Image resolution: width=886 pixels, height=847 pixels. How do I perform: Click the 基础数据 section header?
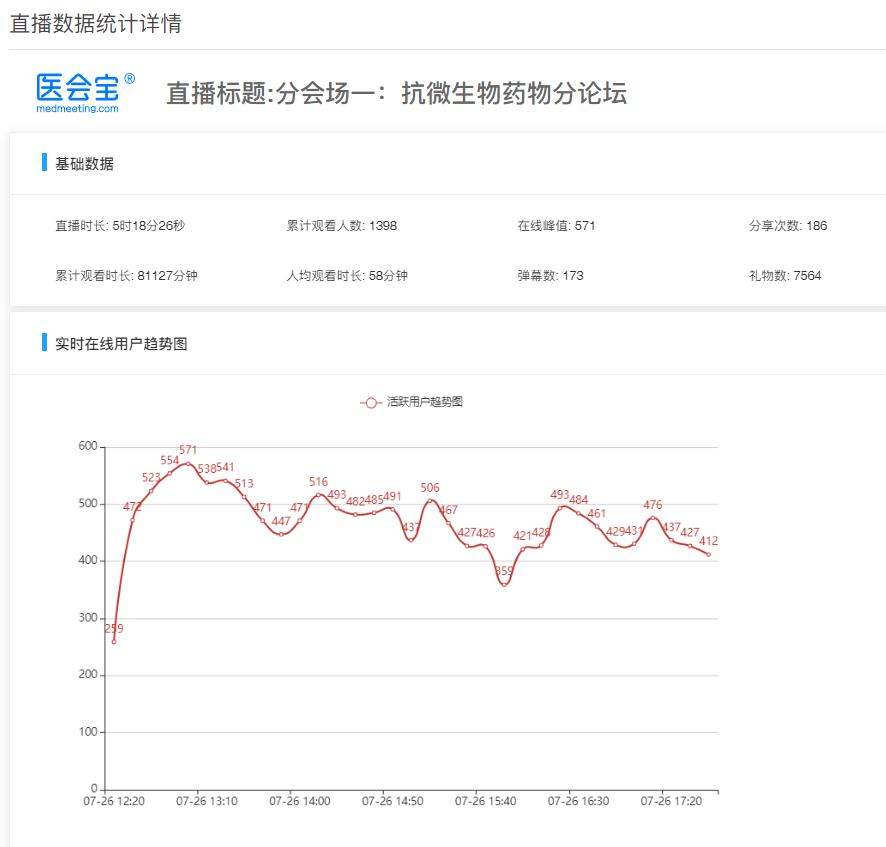coord(84,164)
